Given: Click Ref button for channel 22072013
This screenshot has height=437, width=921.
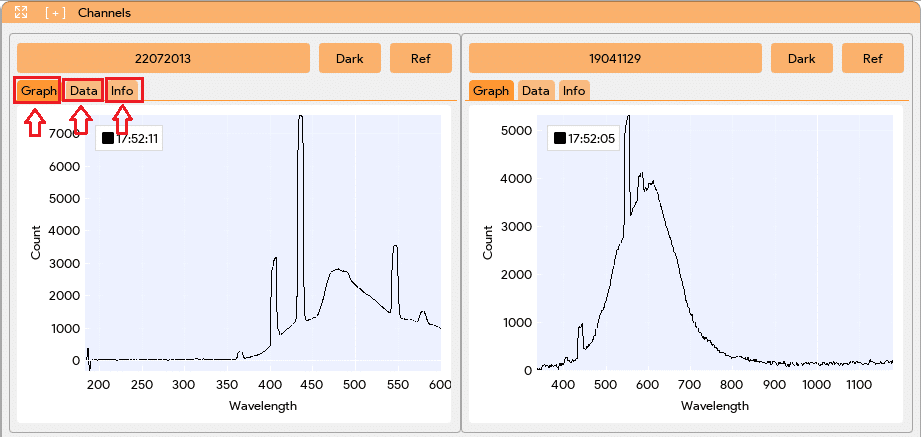Looking at the screenshot, I should pyautogui.click(x=421, y=58).
